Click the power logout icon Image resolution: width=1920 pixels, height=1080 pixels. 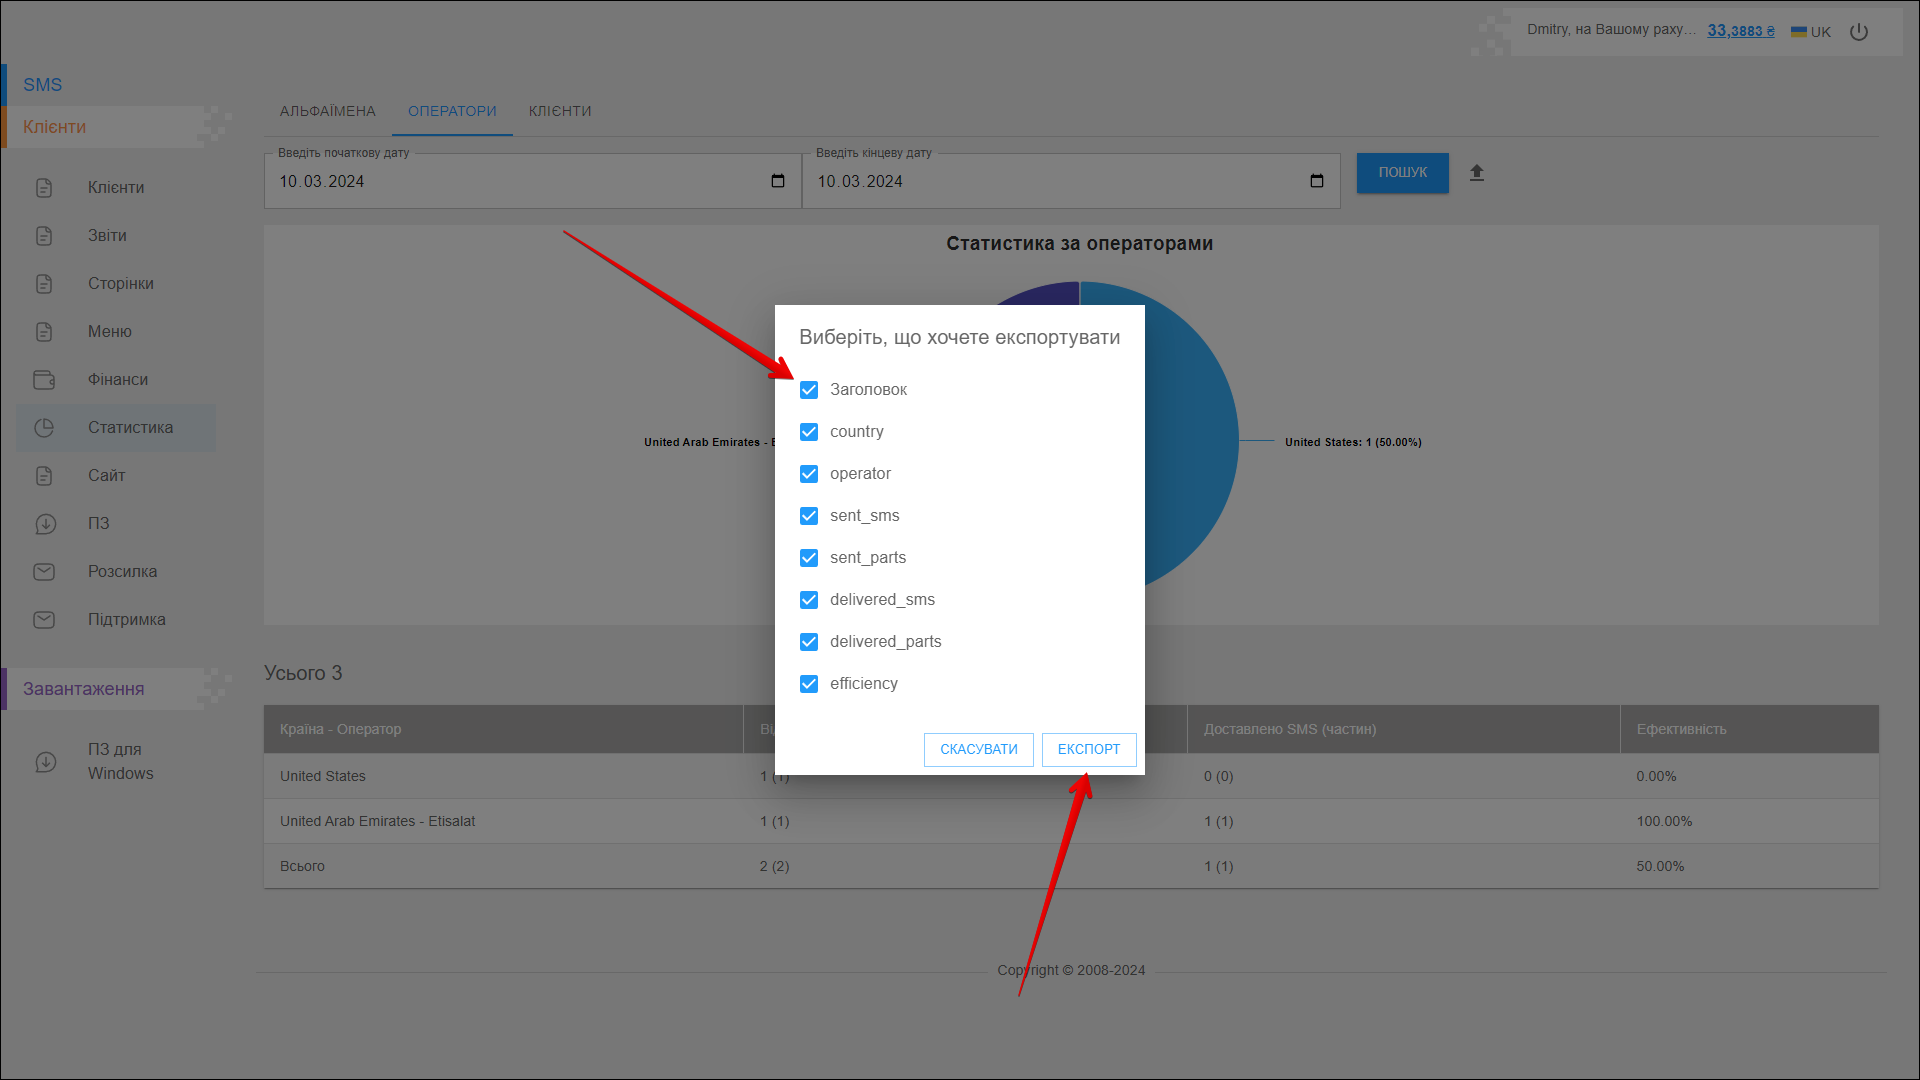point(1859,32)
